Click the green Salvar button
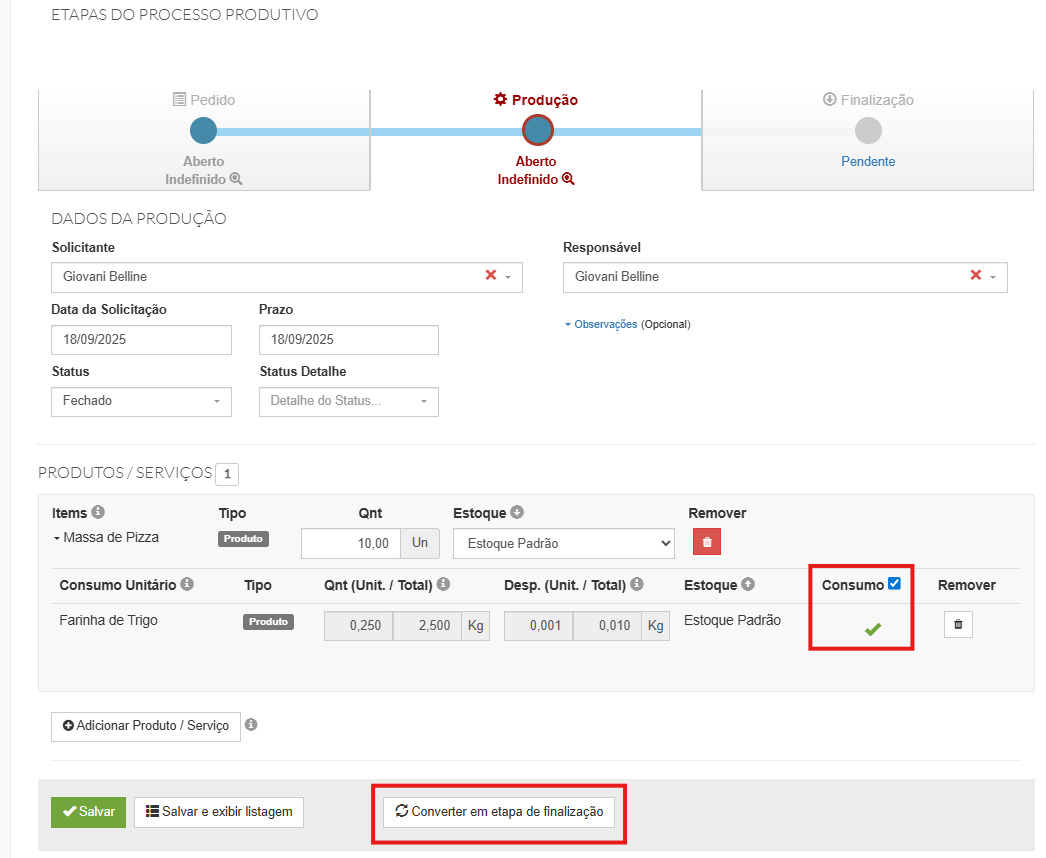The height and width of the screenshot is (858, 1046). 88,812
